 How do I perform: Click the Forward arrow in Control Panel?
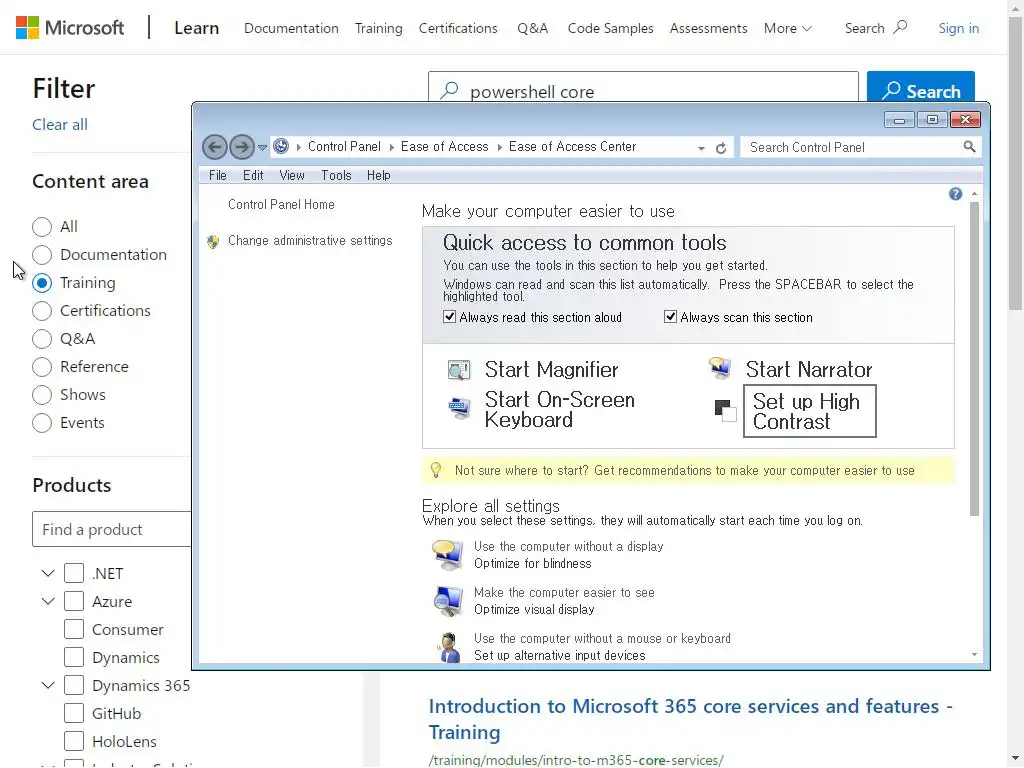(x=242, y=147)
